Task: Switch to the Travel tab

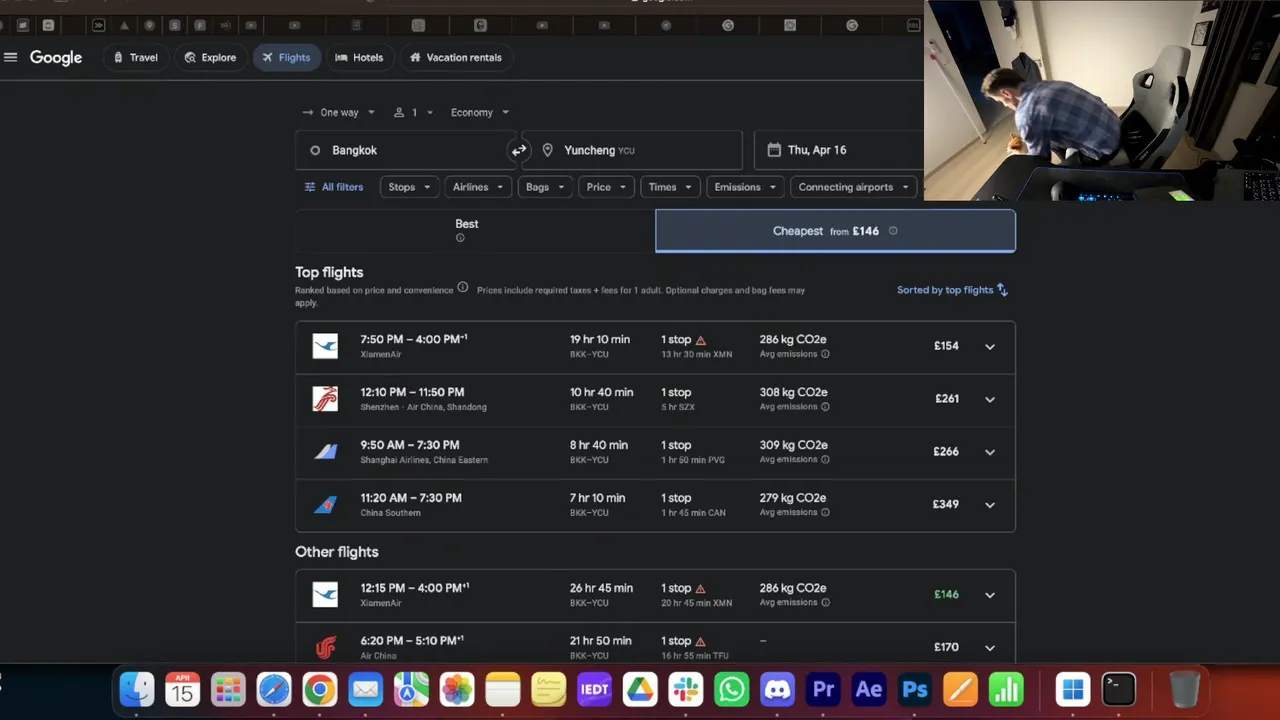Action: tap(135, 57)
